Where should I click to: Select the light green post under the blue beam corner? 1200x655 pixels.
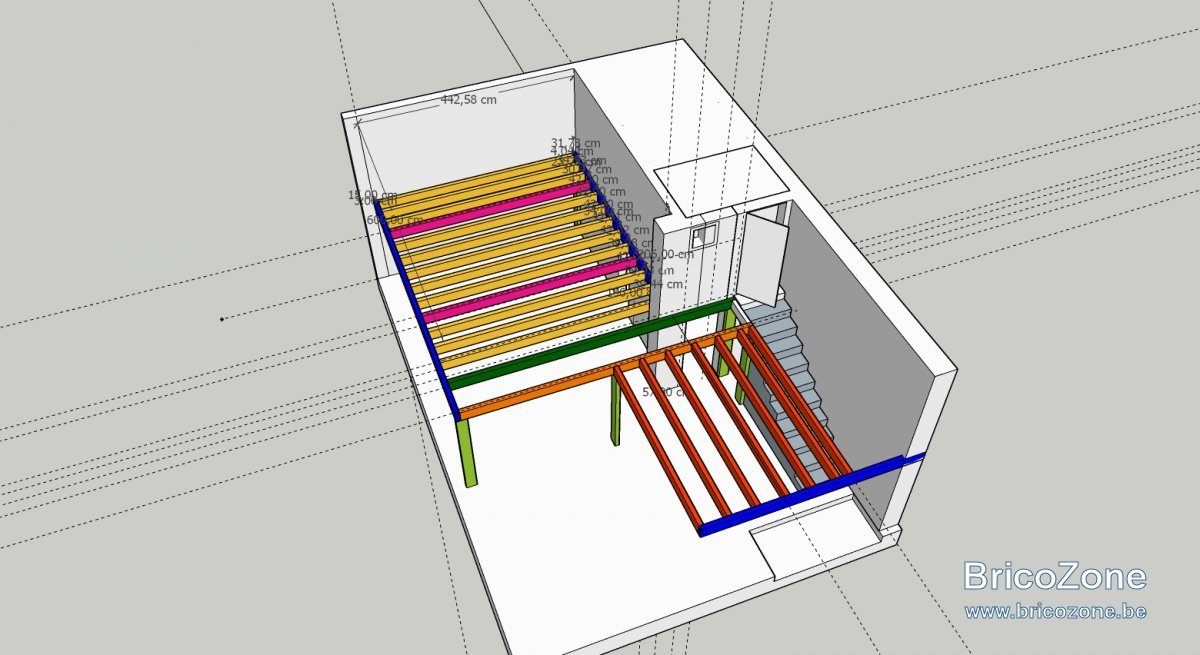coord(469,451)
